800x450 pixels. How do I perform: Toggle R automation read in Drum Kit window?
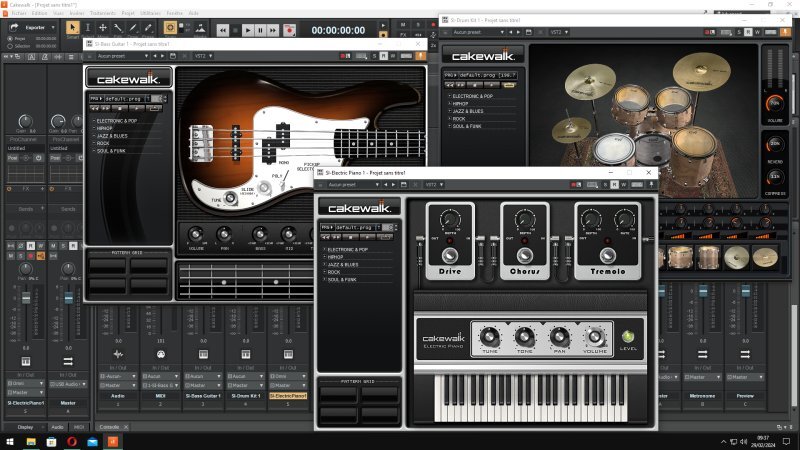(748, 32)
